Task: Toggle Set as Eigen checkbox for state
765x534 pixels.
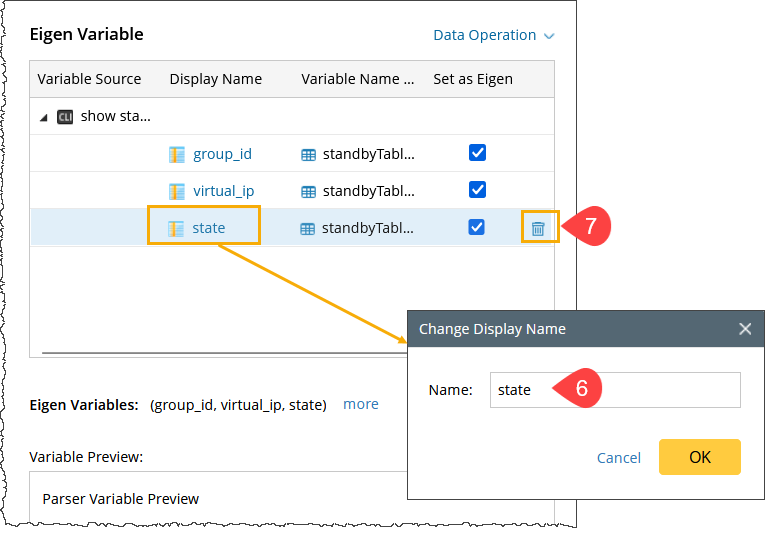Action: [477, 227]
